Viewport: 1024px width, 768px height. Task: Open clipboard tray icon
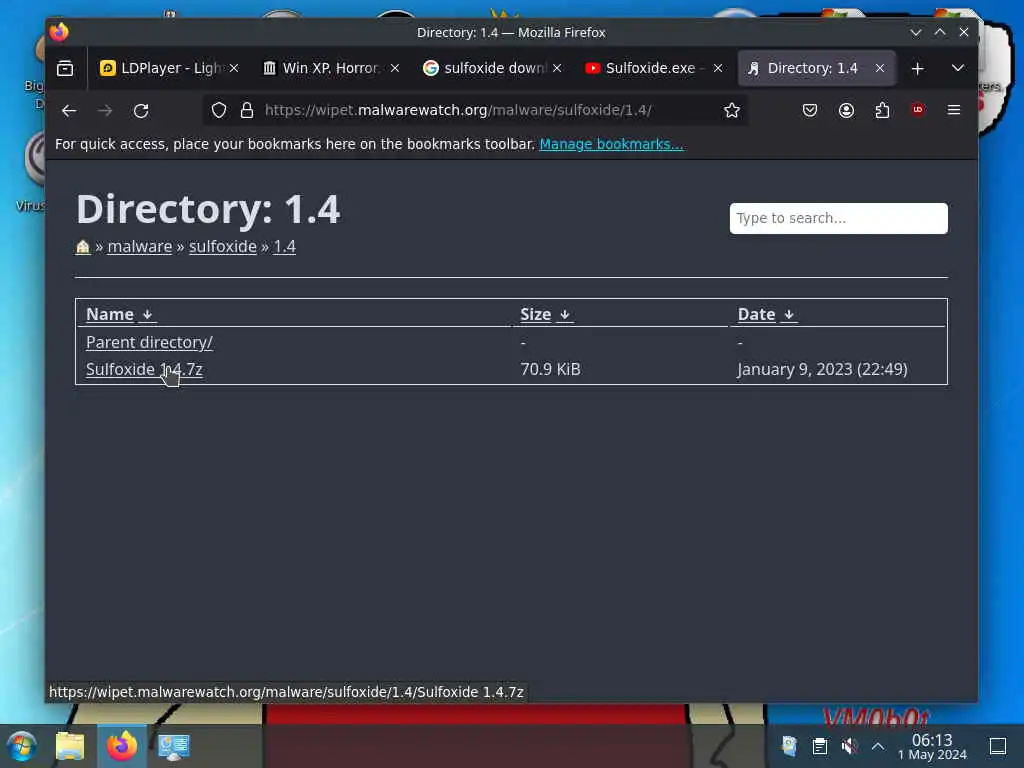[x=820, y=746]
